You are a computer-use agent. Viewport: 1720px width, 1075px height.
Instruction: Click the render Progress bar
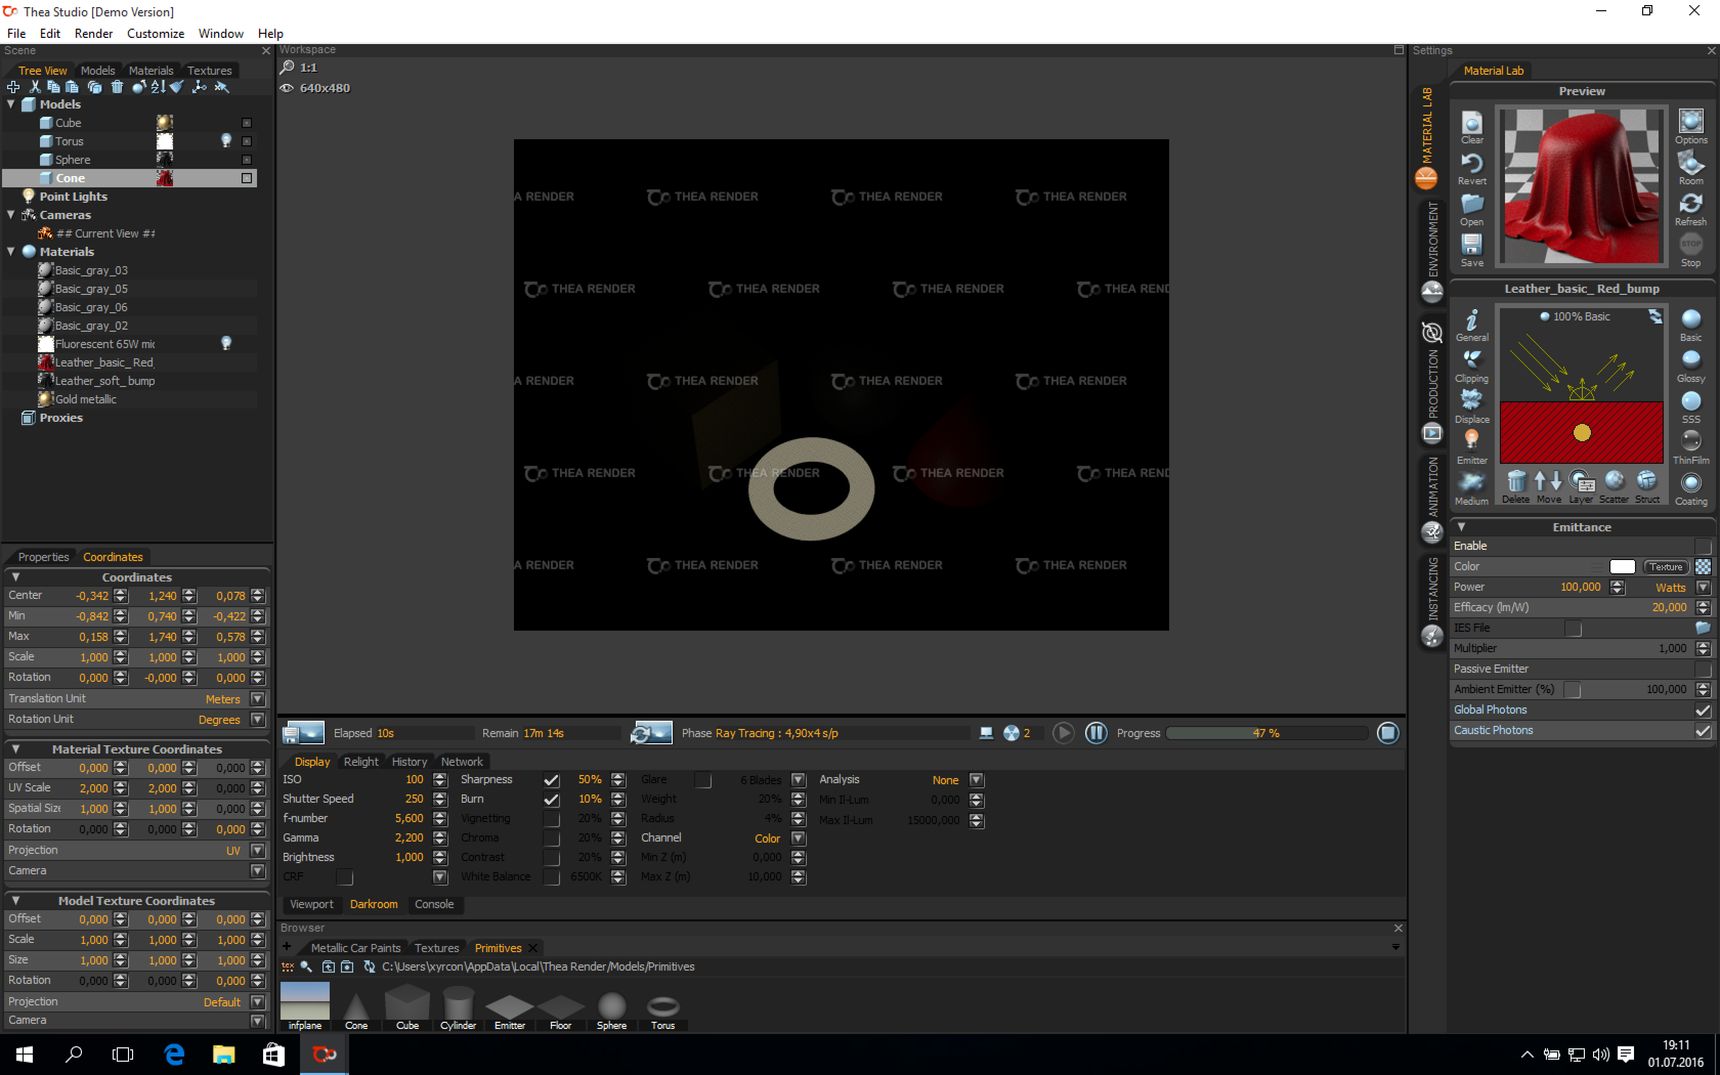click(x=1266, y=733)
